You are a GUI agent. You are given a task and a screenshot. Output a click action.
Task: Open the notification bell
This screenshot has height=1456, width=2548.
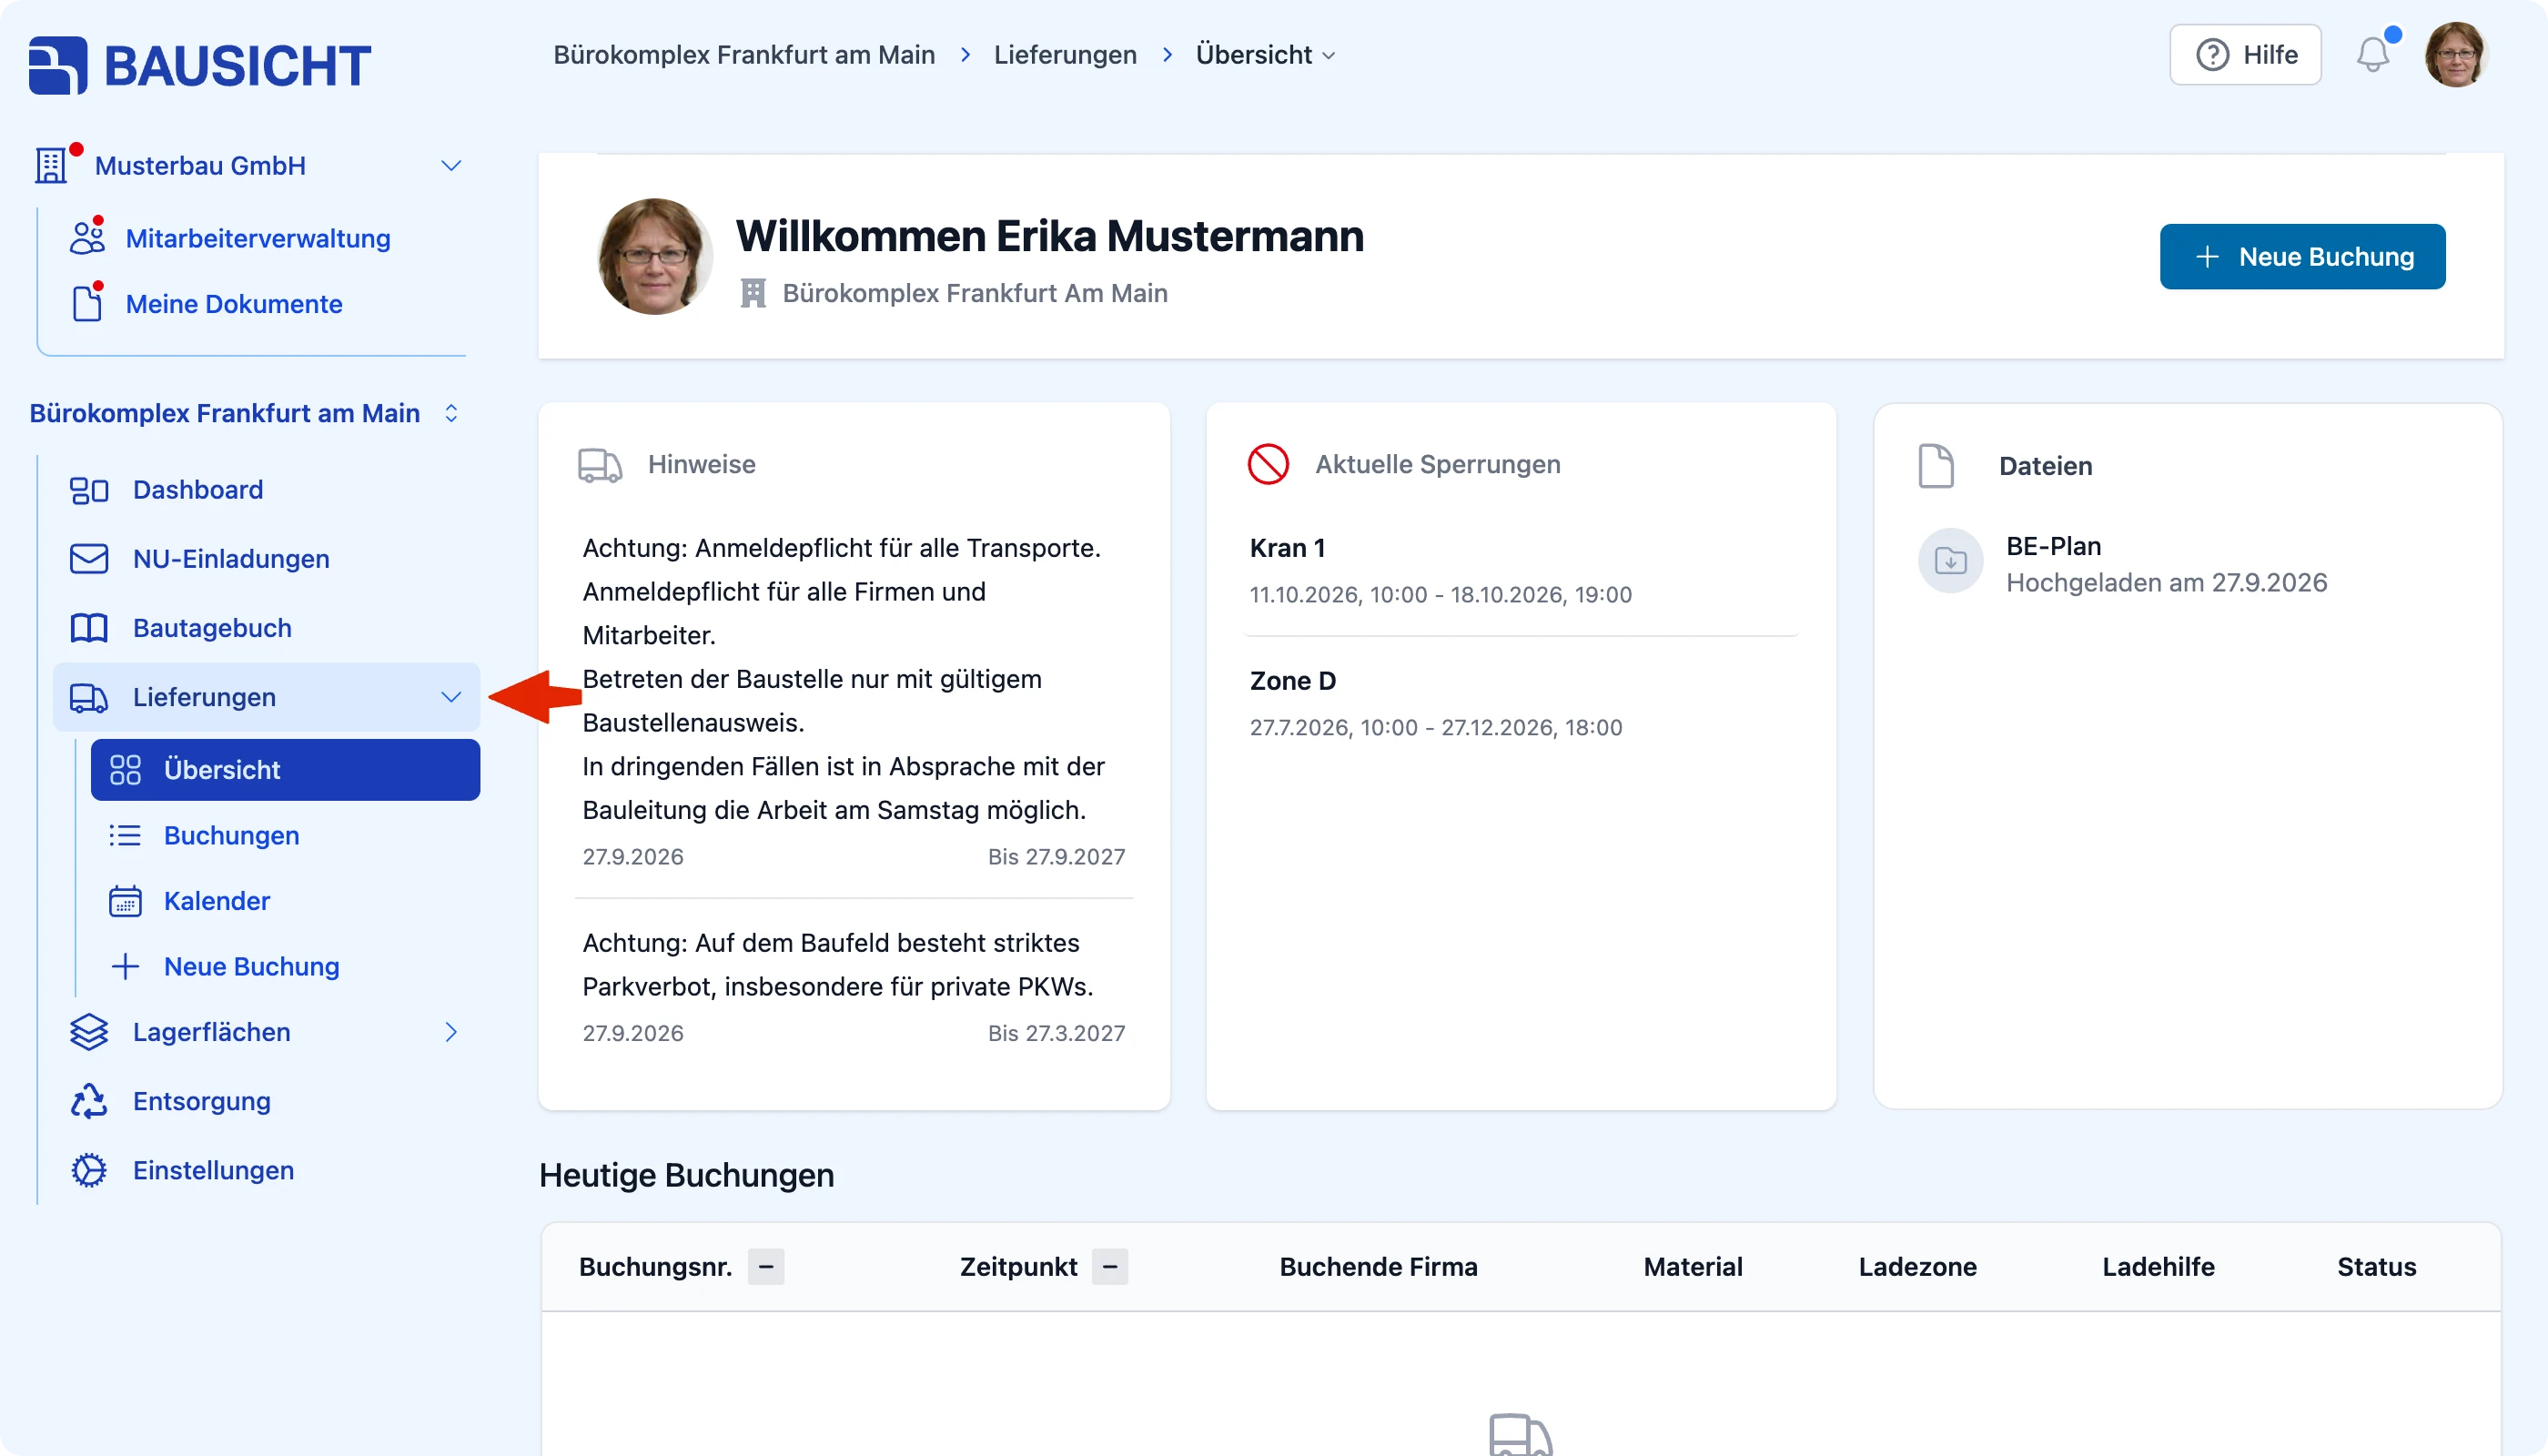click(2373, 54)
